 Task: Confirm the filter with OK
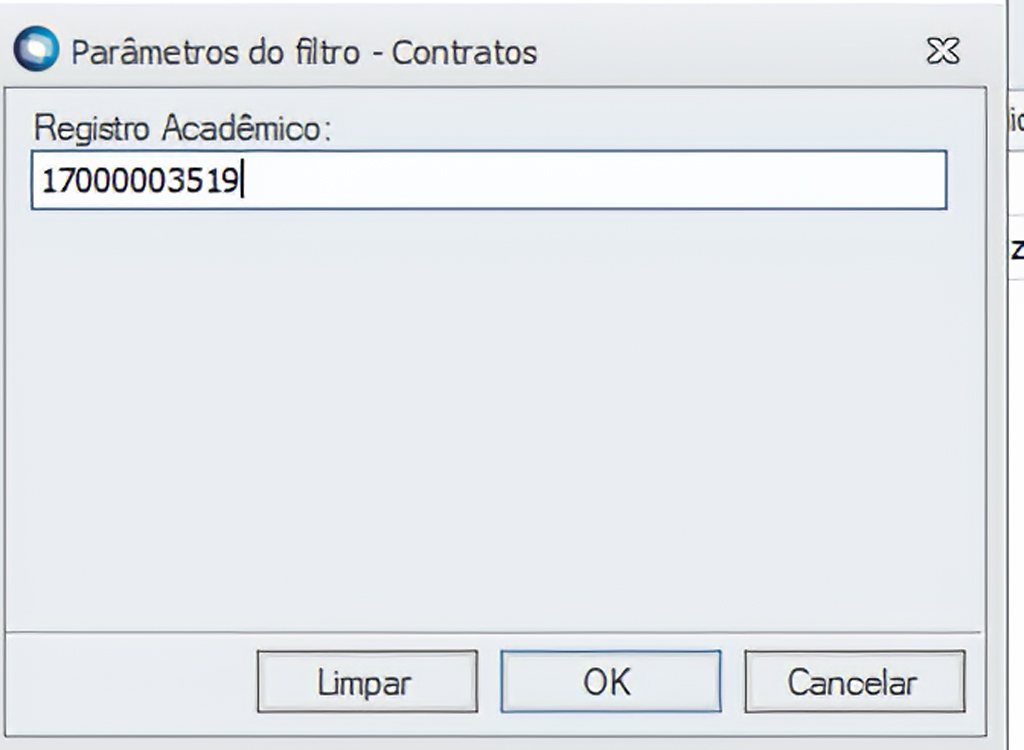(610, 682)
